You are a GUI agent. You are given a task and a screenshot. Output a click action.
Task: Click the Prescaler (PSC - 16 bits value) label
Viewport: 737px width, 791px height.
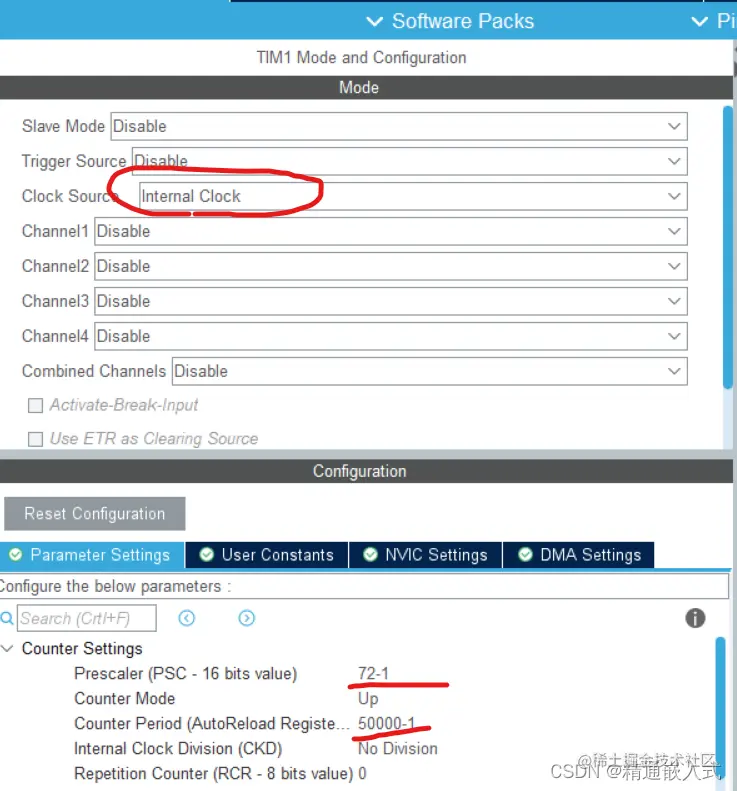tap(186, 673)
